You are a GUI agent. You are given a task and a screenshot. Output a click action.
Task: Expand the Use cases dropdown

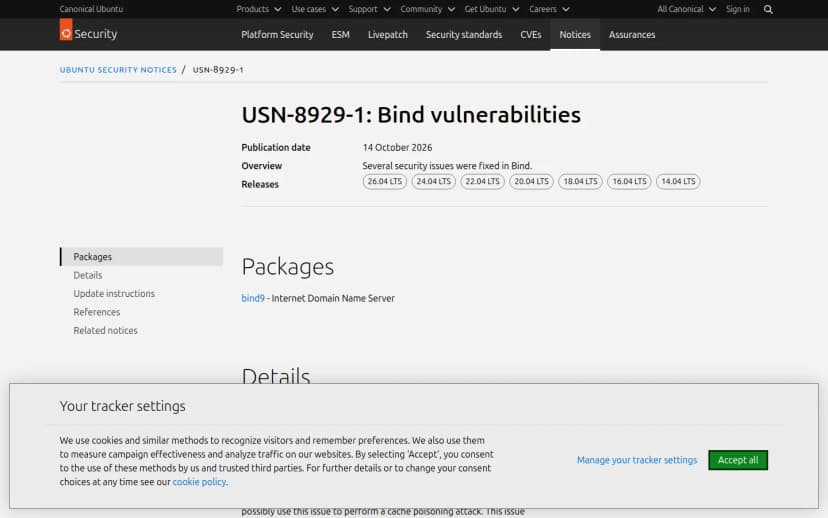tap(315, 9)
